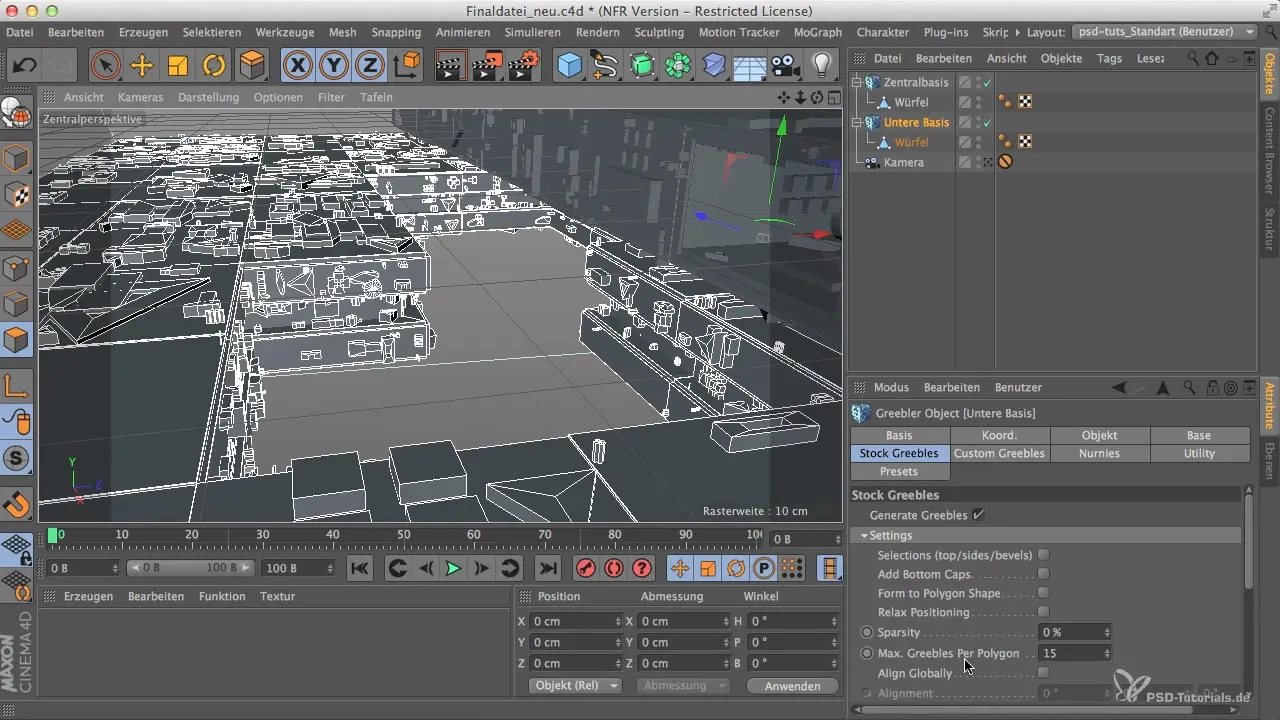Collapse Zentralbasis tree node
The image size is (1280, 720).
(x=857, y=82)
